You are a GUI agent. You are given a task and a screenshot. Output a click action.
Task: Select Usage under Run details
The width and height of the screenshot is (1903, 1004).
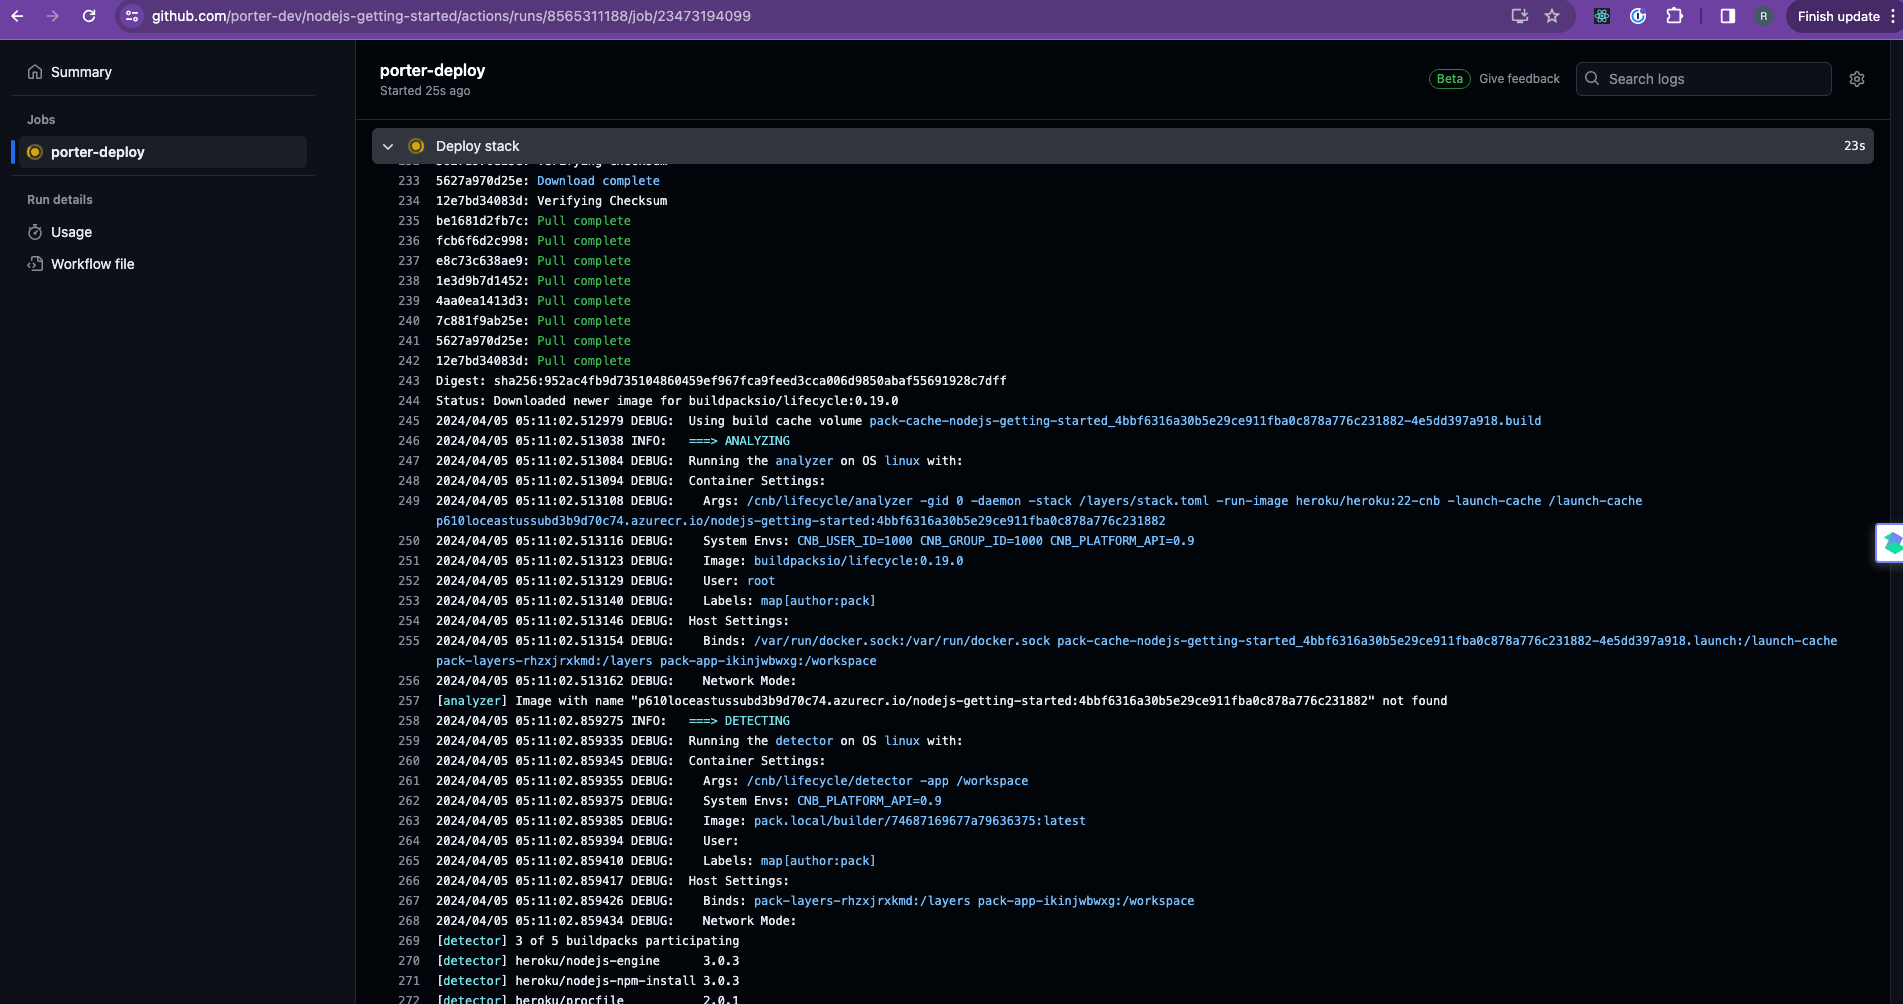pyautogui.click(x=72, y=232)
